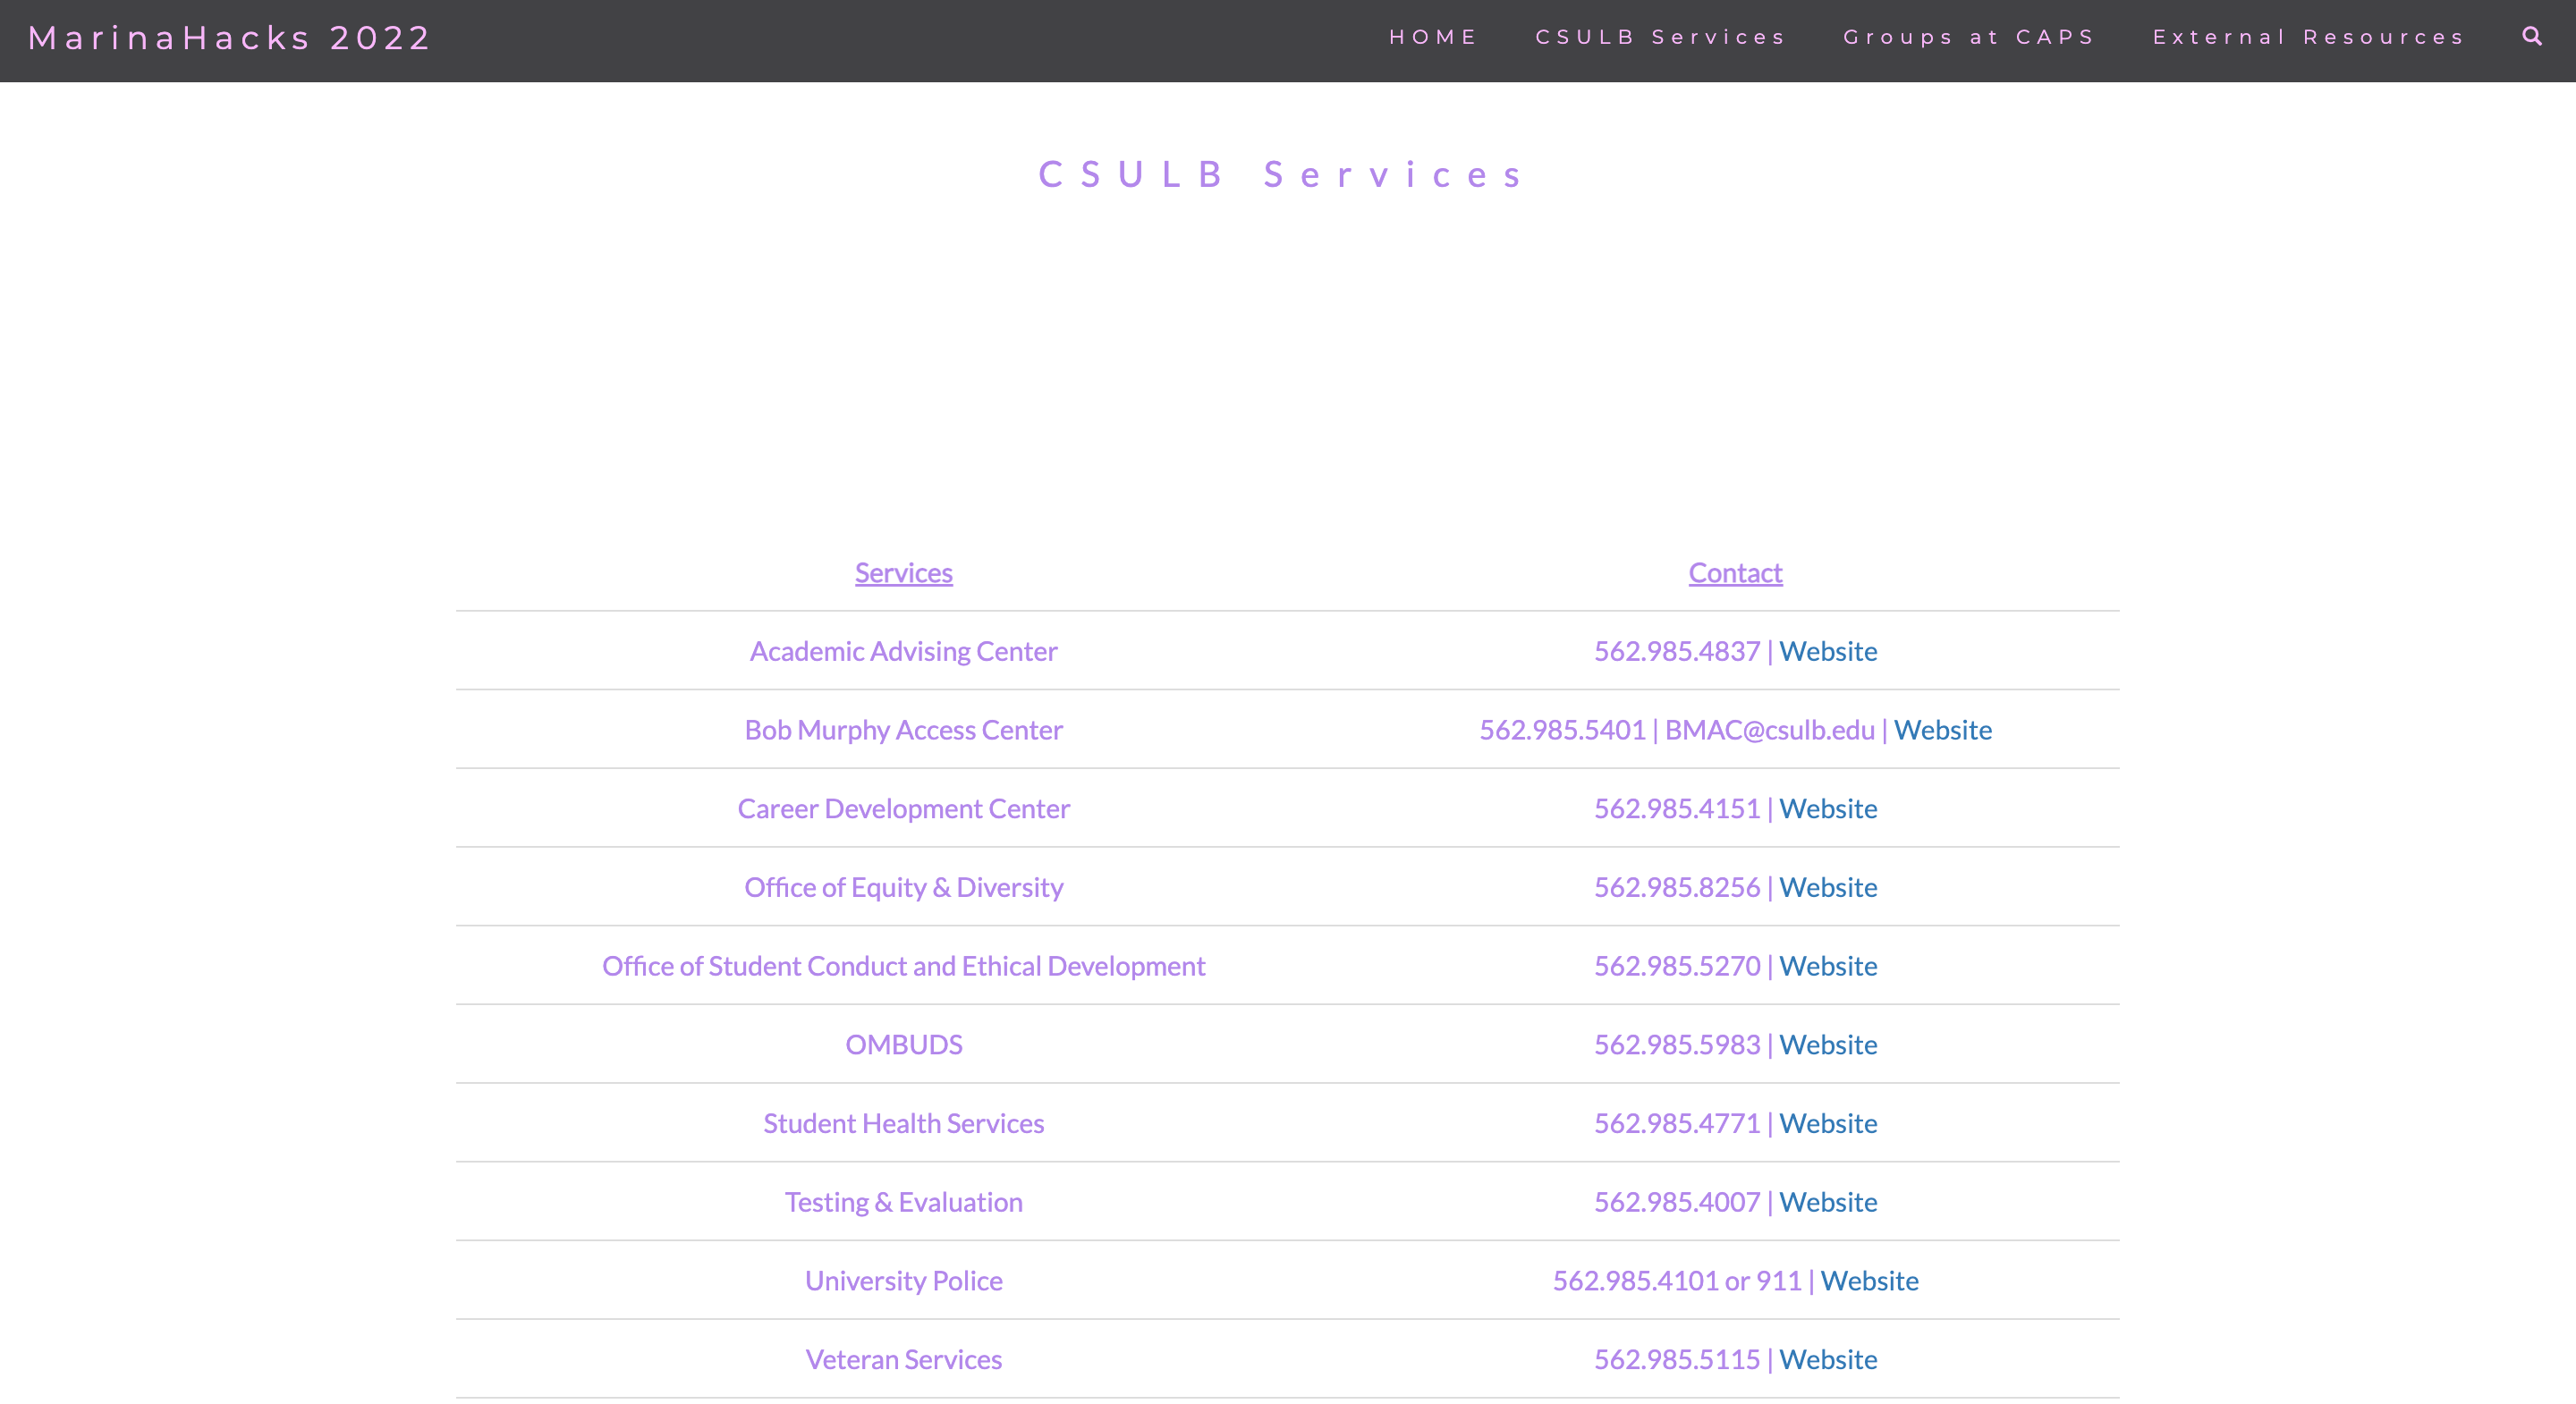
Task: Visit Veteran Services Website link
Action: (x=1827, y=1359)
